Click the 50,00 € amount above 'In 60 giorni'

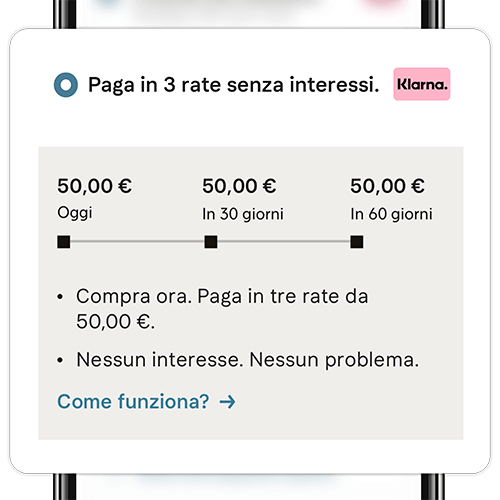[387, 186]
